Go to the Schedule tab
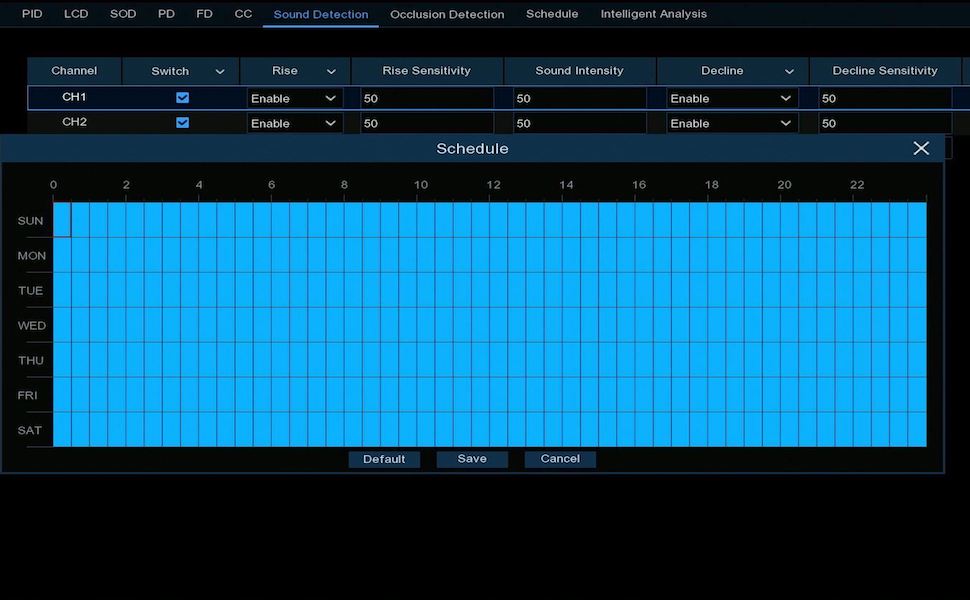Screen dimensions: 970x600 click(x=552, y=14)
